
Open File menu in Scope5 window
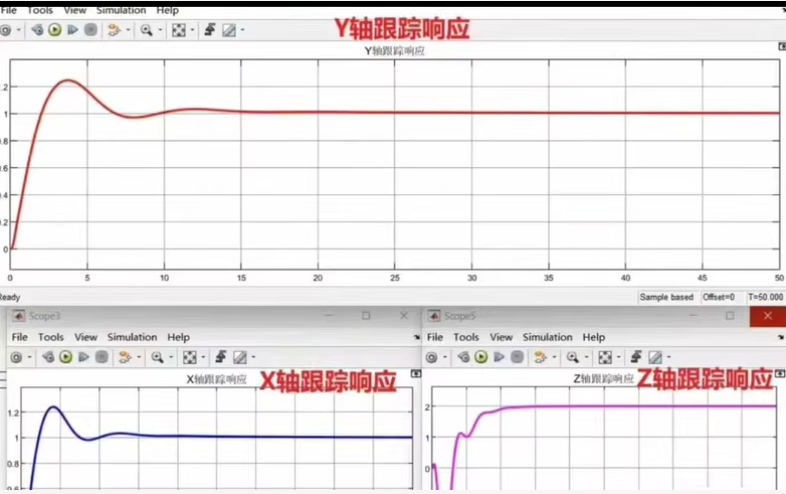435,337
